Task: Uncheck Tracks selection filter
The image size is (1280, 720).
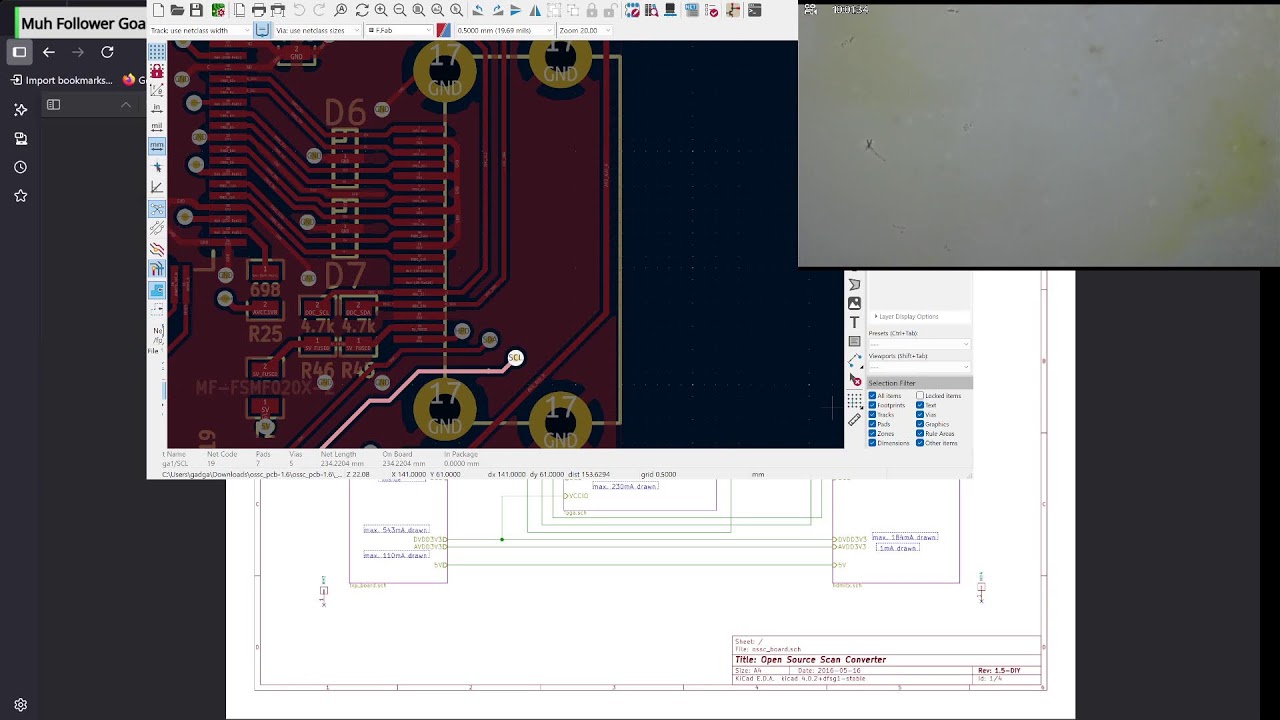Action: 872,415
